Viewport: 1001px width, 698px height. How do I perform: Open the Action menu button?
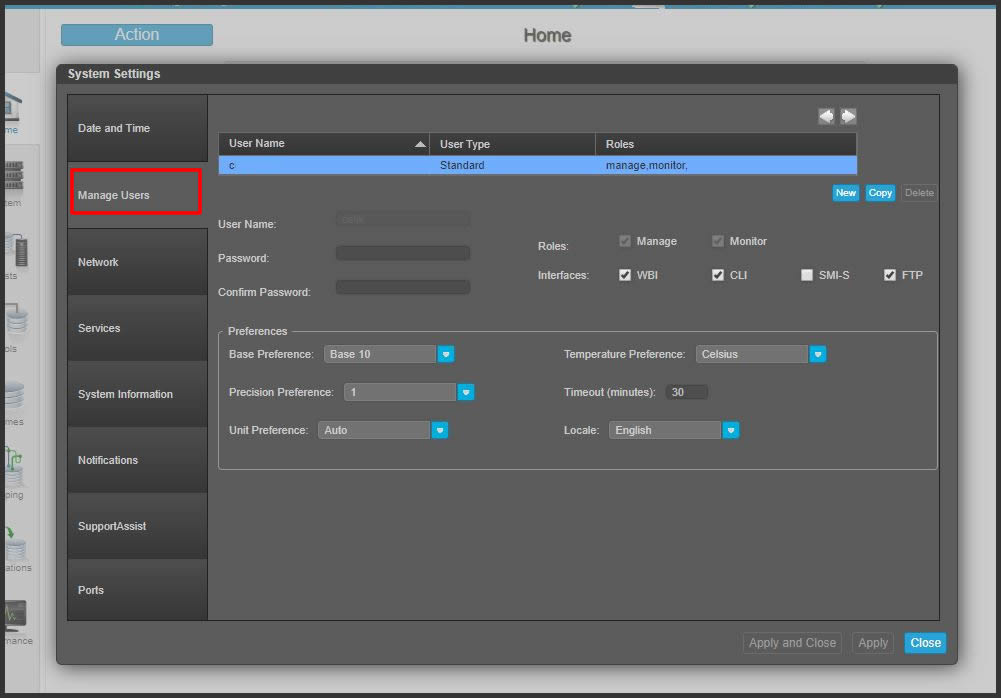tap(137, 35)
